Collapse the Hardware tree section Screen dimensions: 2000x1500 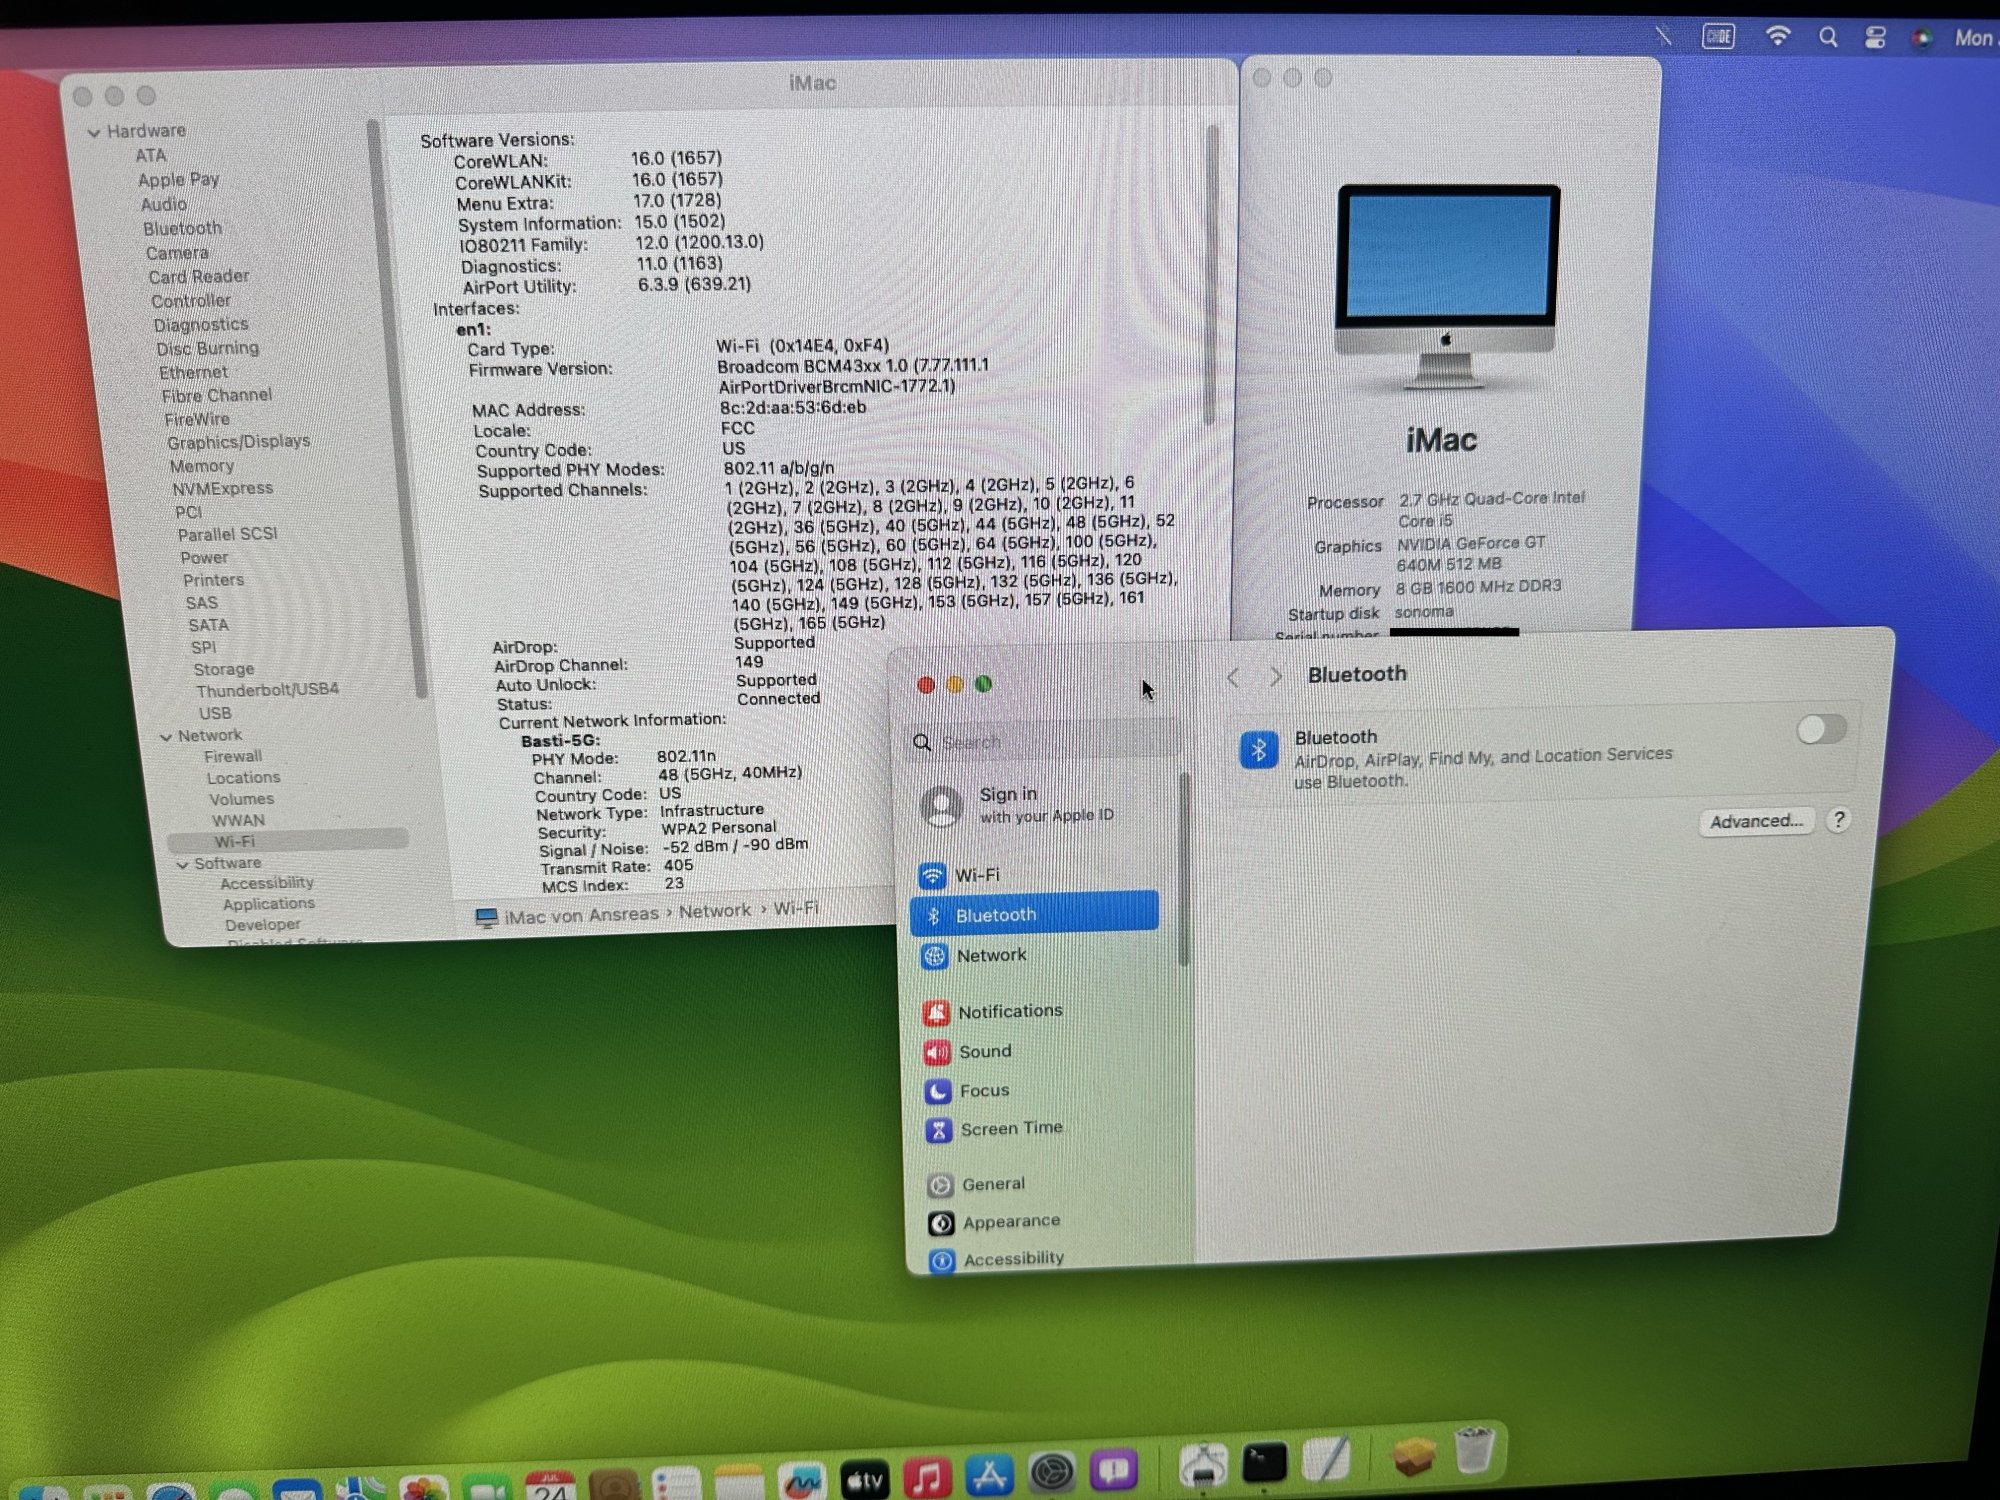tap(94, 132)
